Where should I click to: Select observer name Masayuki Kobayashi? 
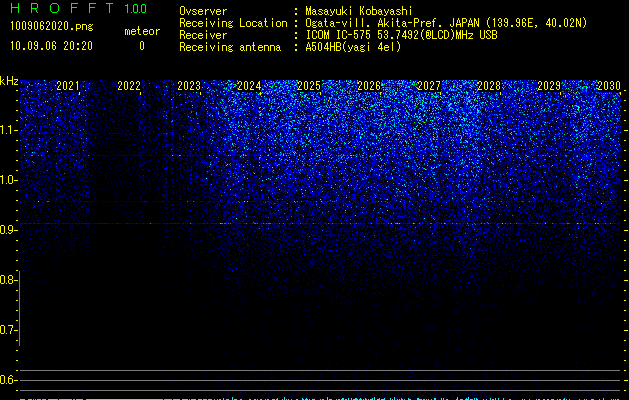tap(359, 11)
